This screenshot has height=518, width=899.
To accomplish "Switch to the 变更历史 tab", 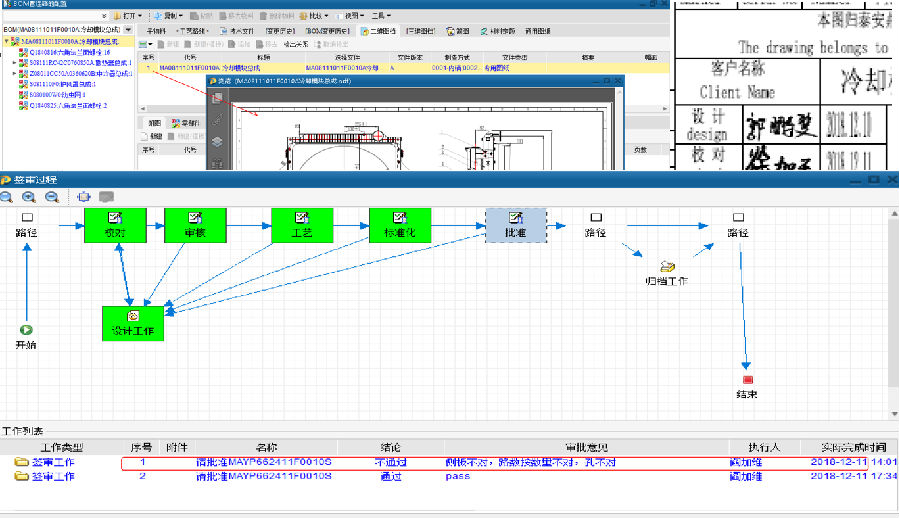I will point(279,30).
